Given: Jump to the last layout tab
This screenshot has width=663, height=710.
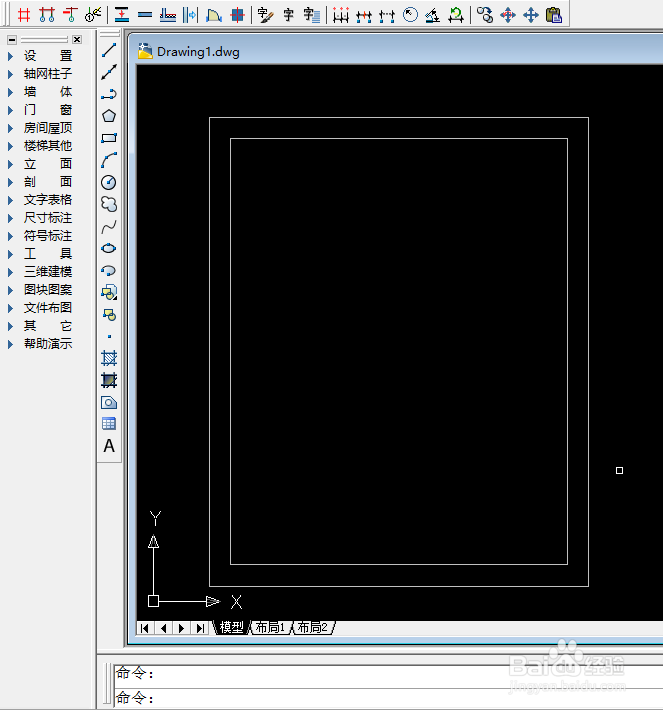Looking at the screenshot, I should click(200, 628).
